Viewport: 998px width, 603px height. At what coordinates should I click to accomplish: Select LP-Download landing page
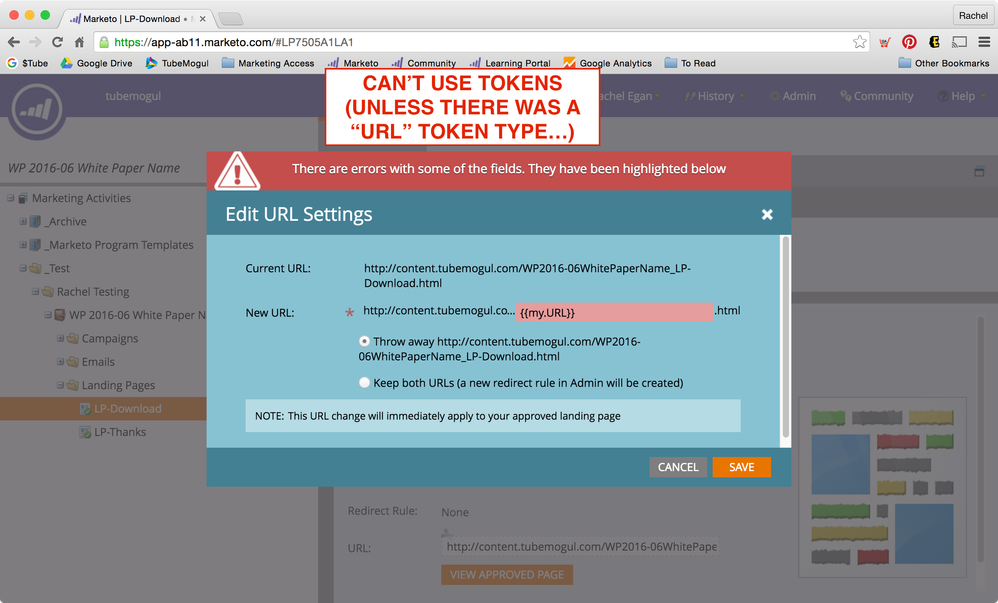click(127, 409)
